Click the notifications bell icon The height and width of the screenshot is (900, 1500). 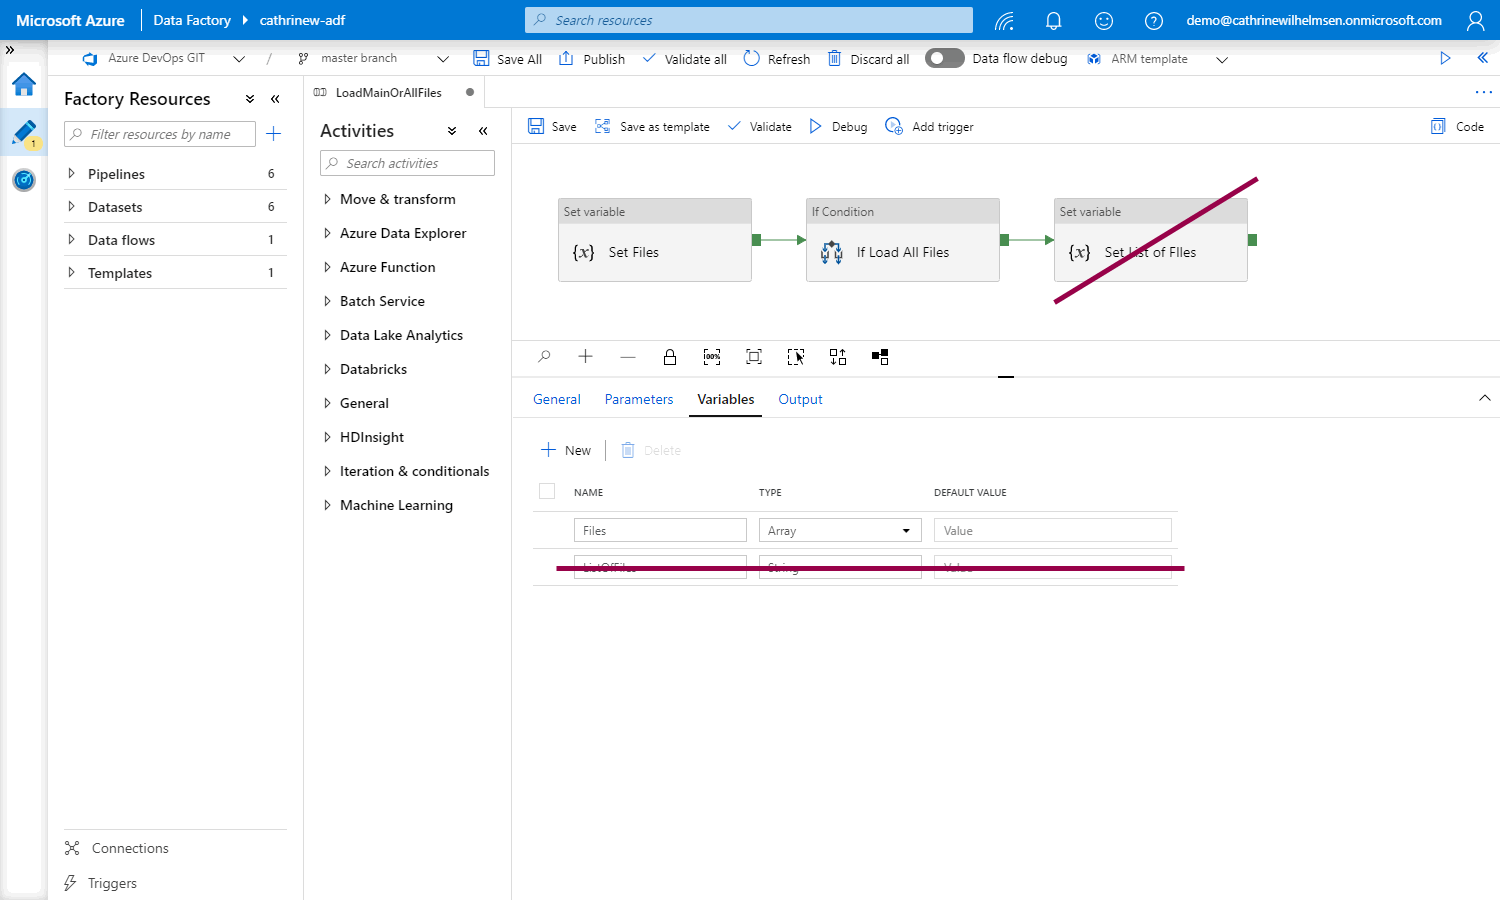click(1053, 21)
